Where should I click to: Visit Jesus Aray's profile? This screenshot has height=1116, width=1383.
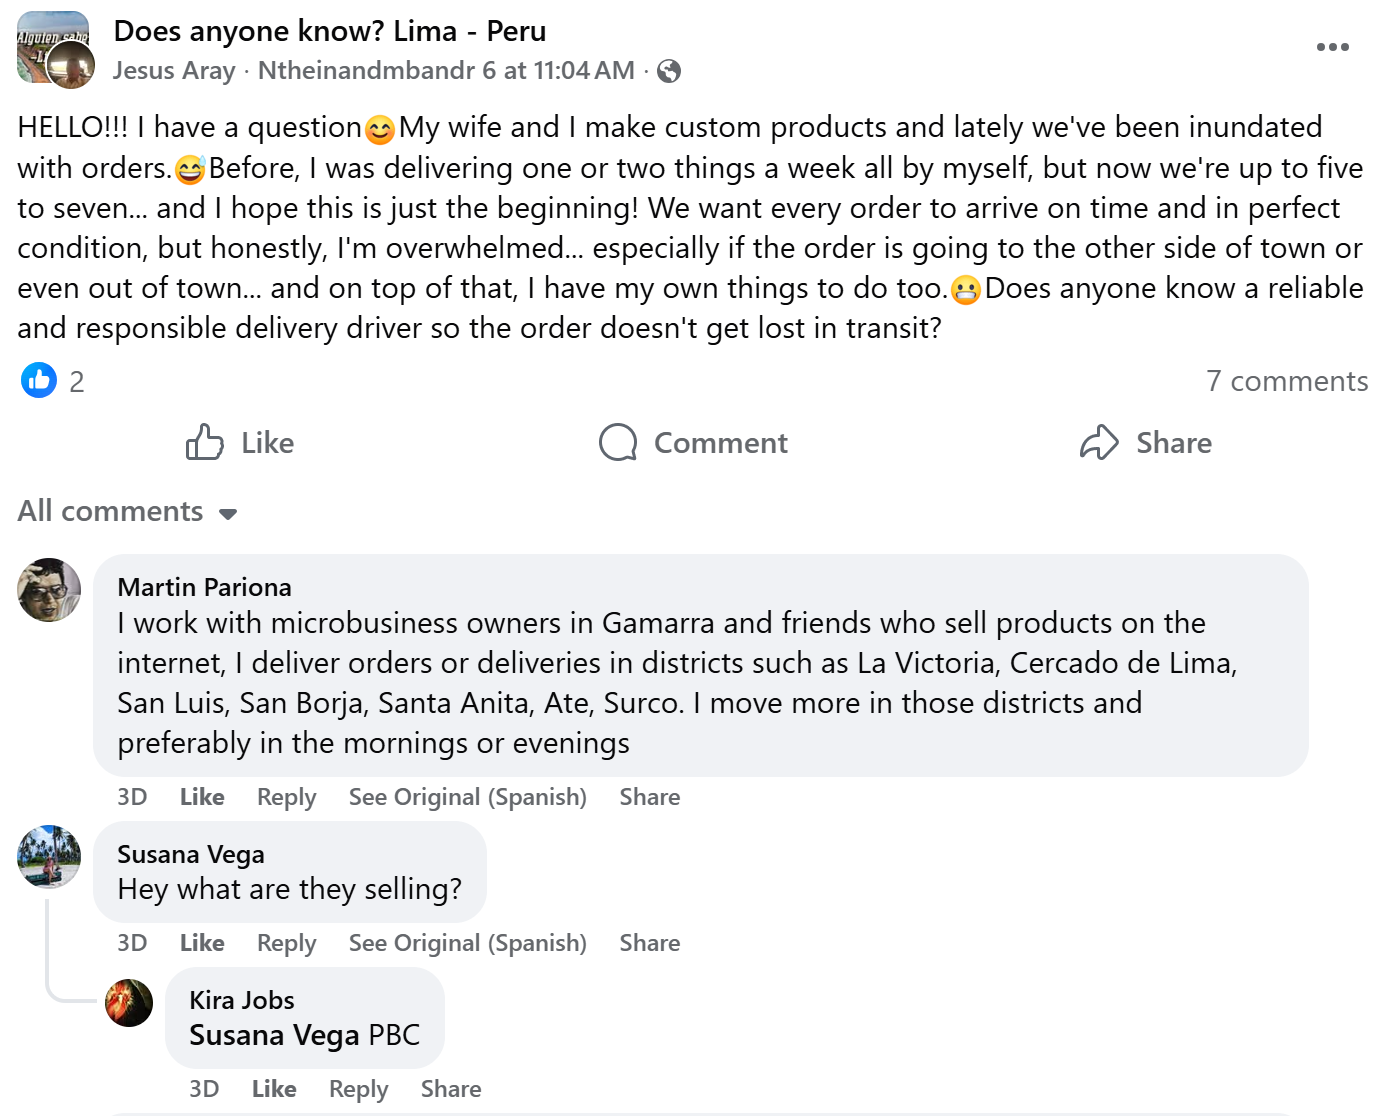[174, 71]
